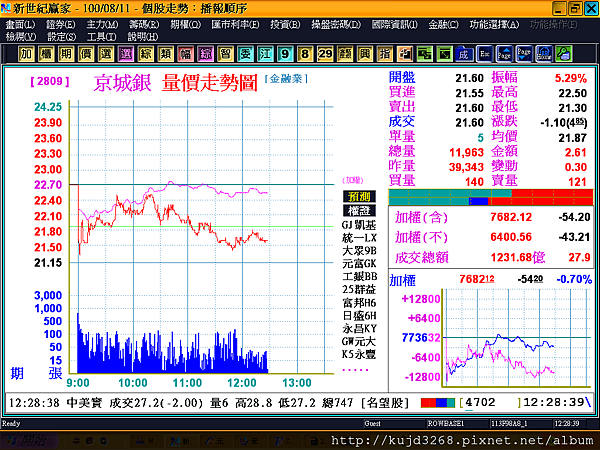Open the 國際資訊(I) menu
Image resolution: width=600 pixels, height=450 pixels.
(x=395, y=25)
